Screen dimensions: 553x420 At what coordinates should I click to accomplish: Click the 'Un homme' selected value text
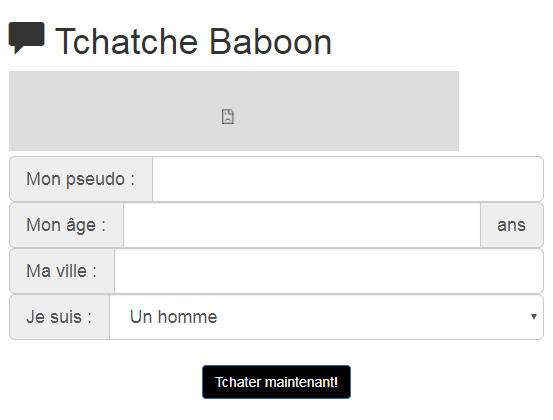click(x=173, y=317)
